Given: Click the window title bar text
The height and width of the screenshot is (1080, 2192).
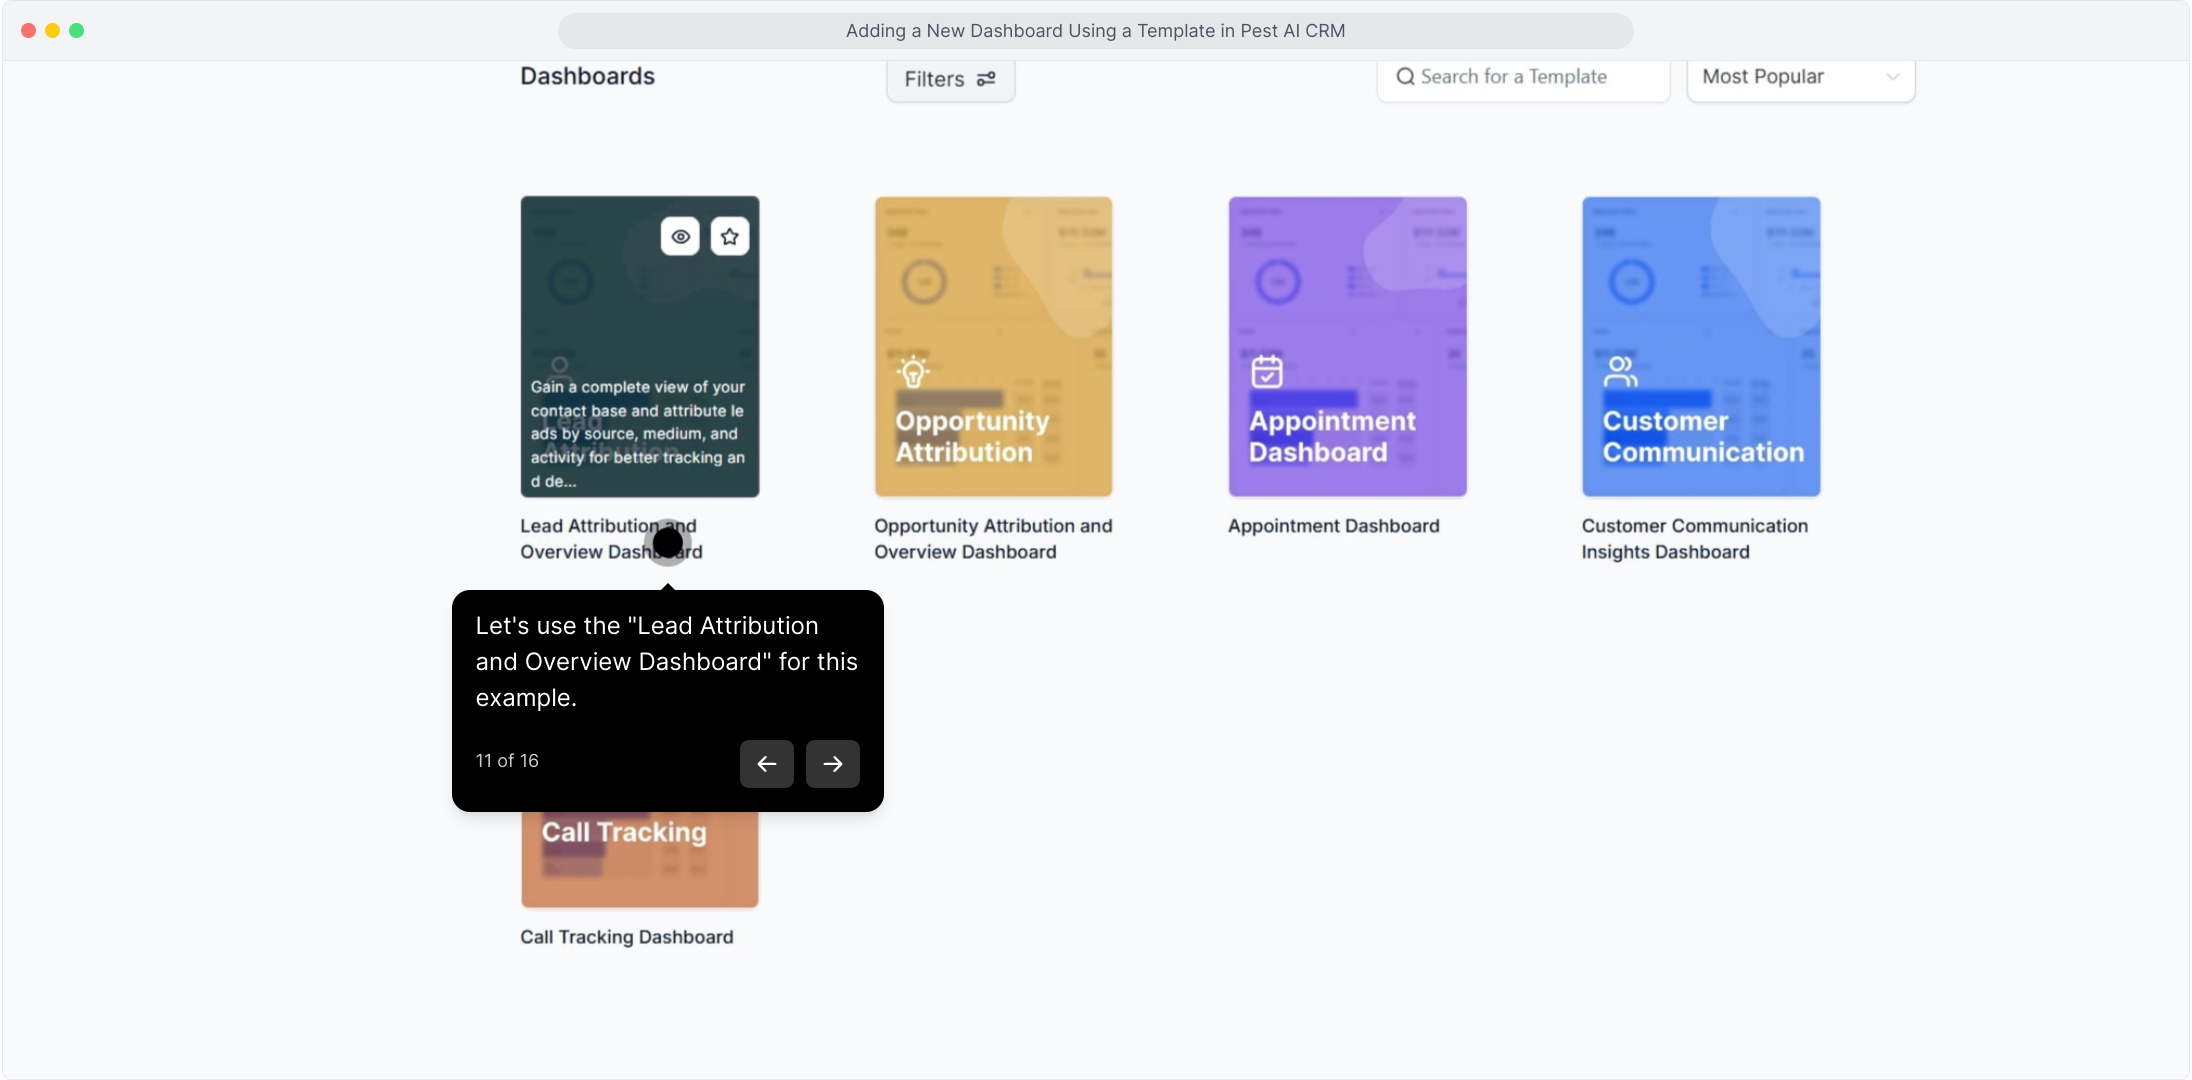Looking at the screenshot, I should pyautogui.click(x=1095, y=31).
